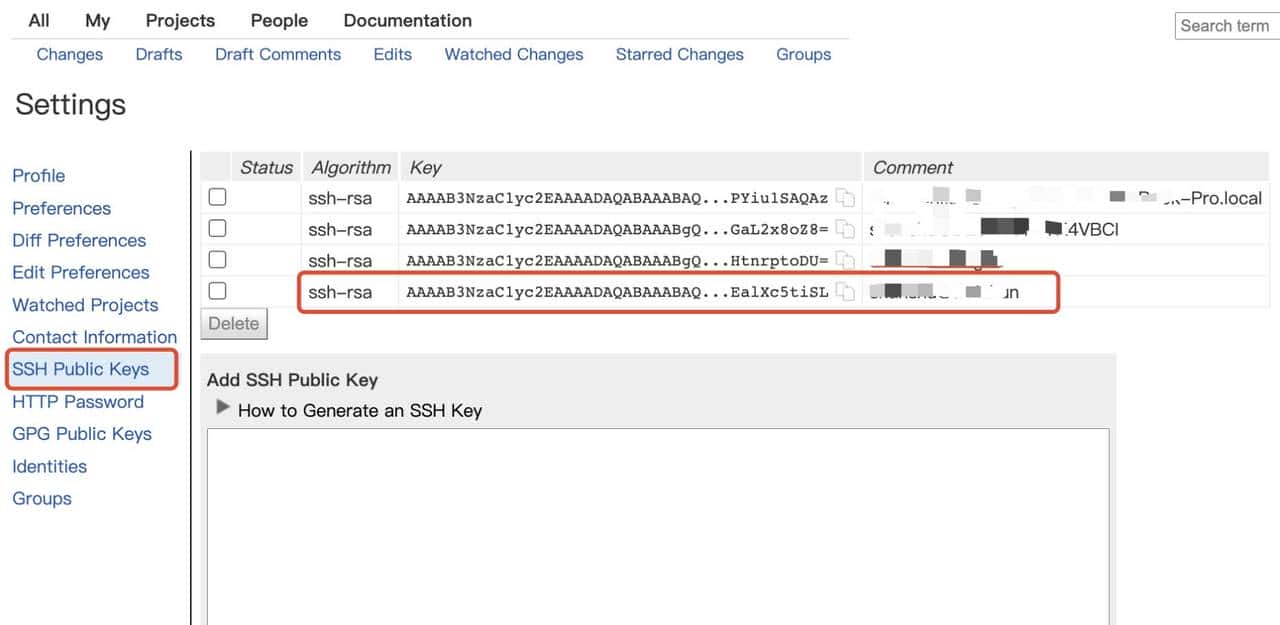Click the Delete button
This screenshot has height=625, width=1280.
click(x=234, y=323)
